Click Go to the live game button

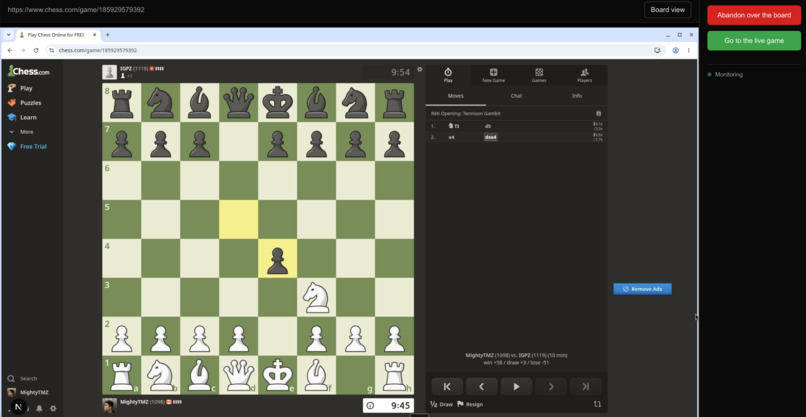click(x=754, y=41)
